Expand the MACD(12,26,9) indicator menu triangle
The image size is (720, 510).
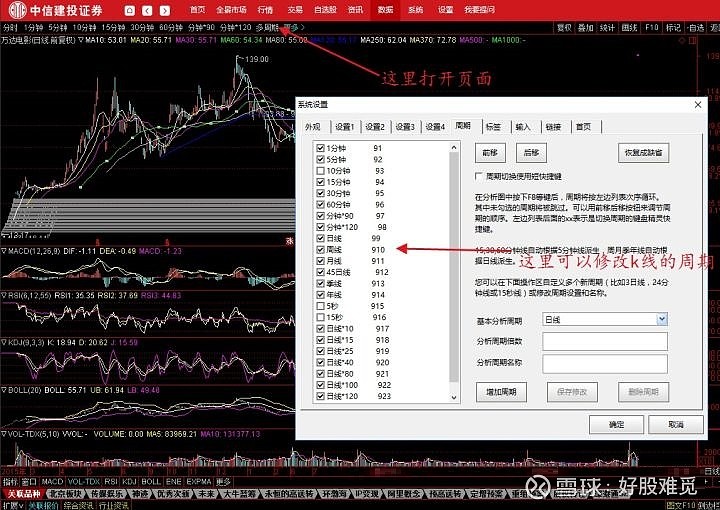point(4,251)
